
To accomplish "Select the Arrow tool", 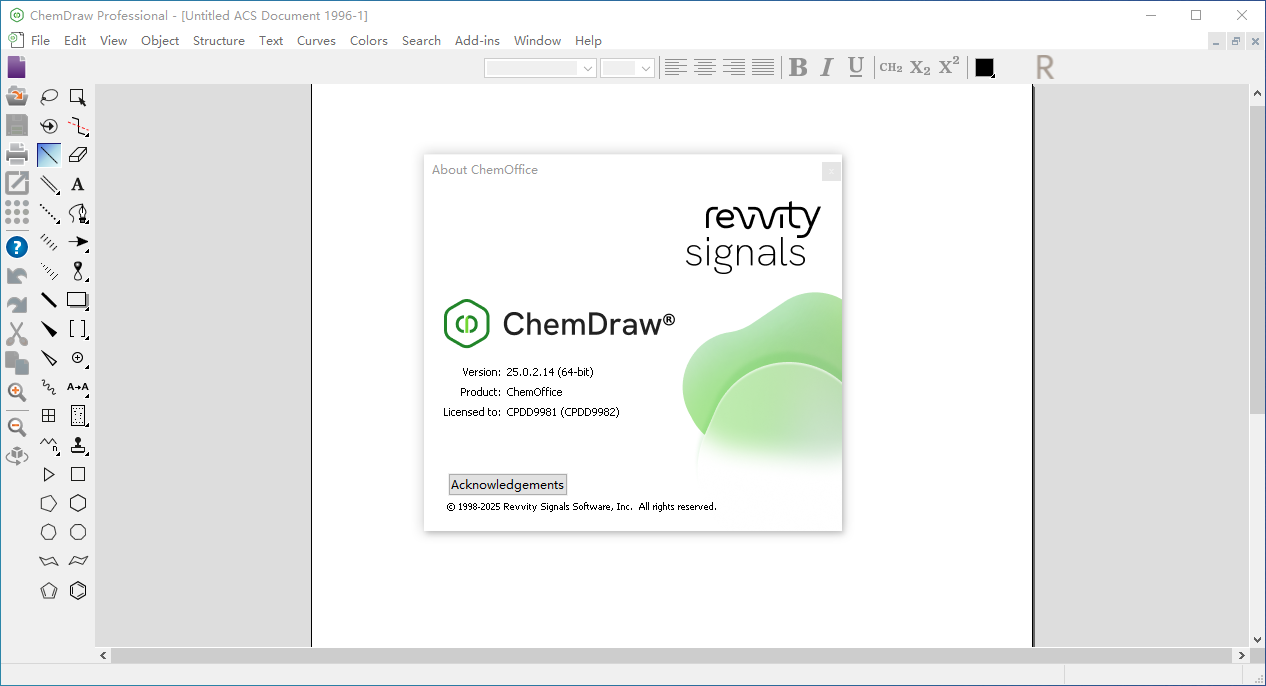I will (x=78, y=242).
